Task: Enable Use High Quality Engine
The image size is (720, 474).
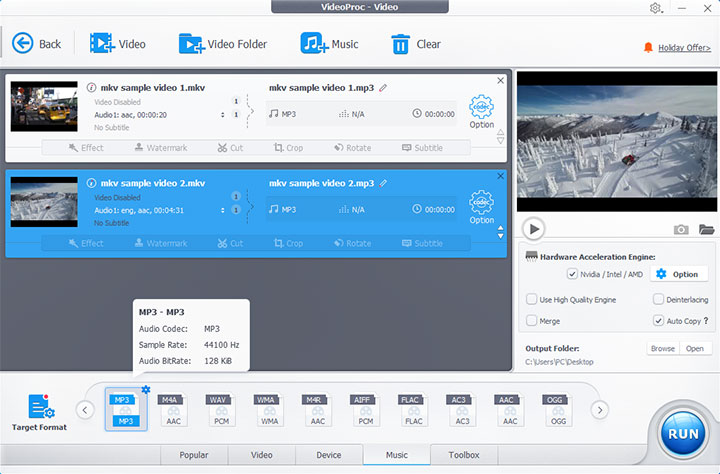Action: (532, 299)
